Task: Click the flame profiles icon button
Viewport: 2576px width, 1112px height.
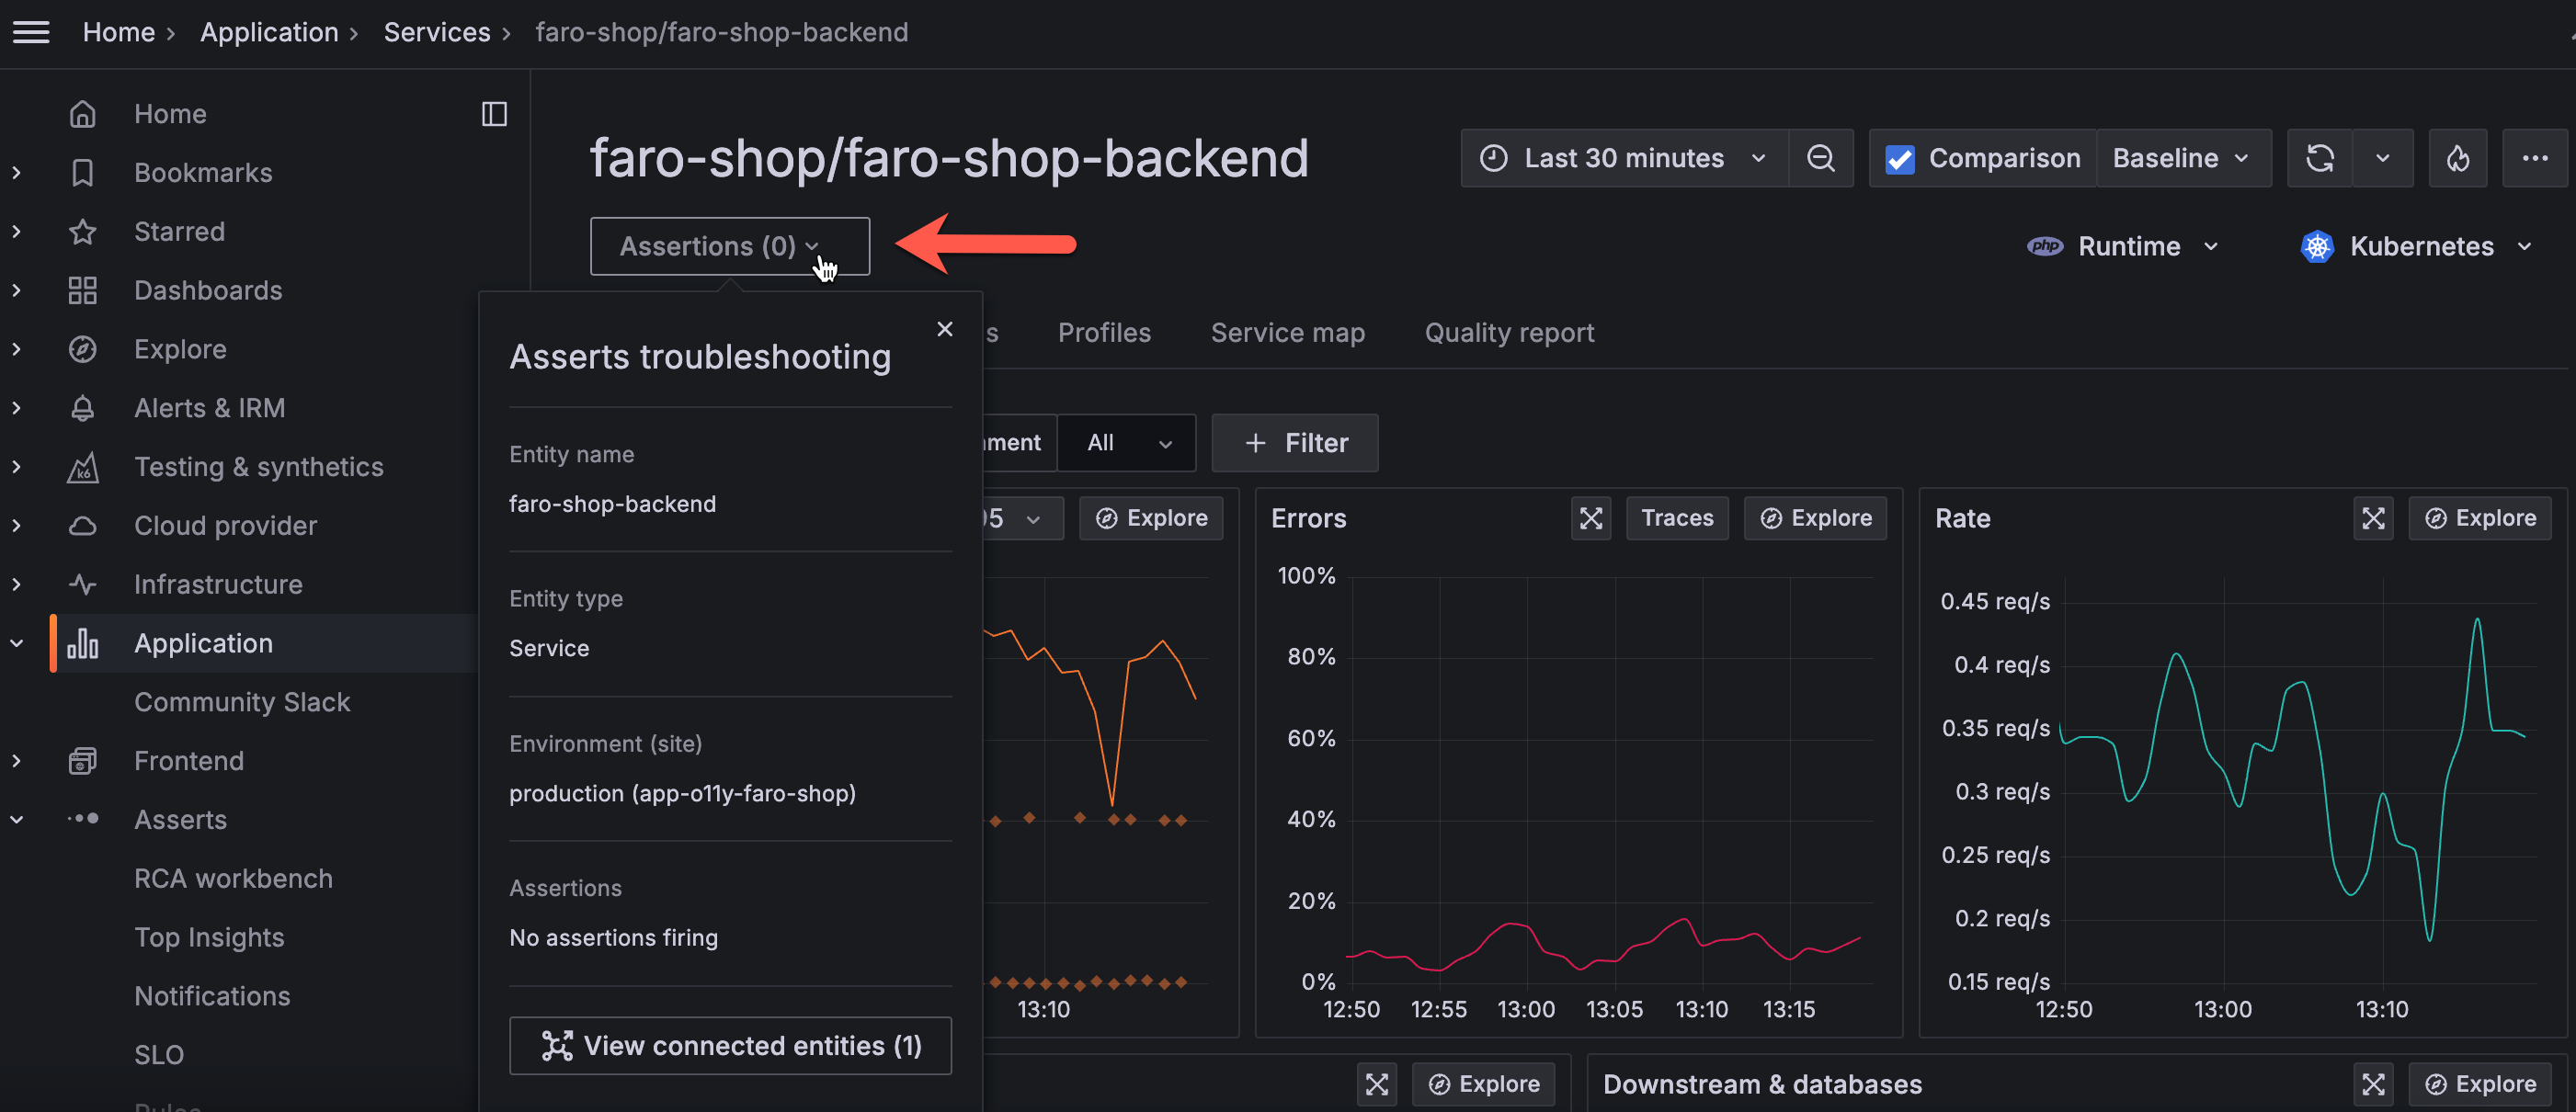Action: point(2457,158)
